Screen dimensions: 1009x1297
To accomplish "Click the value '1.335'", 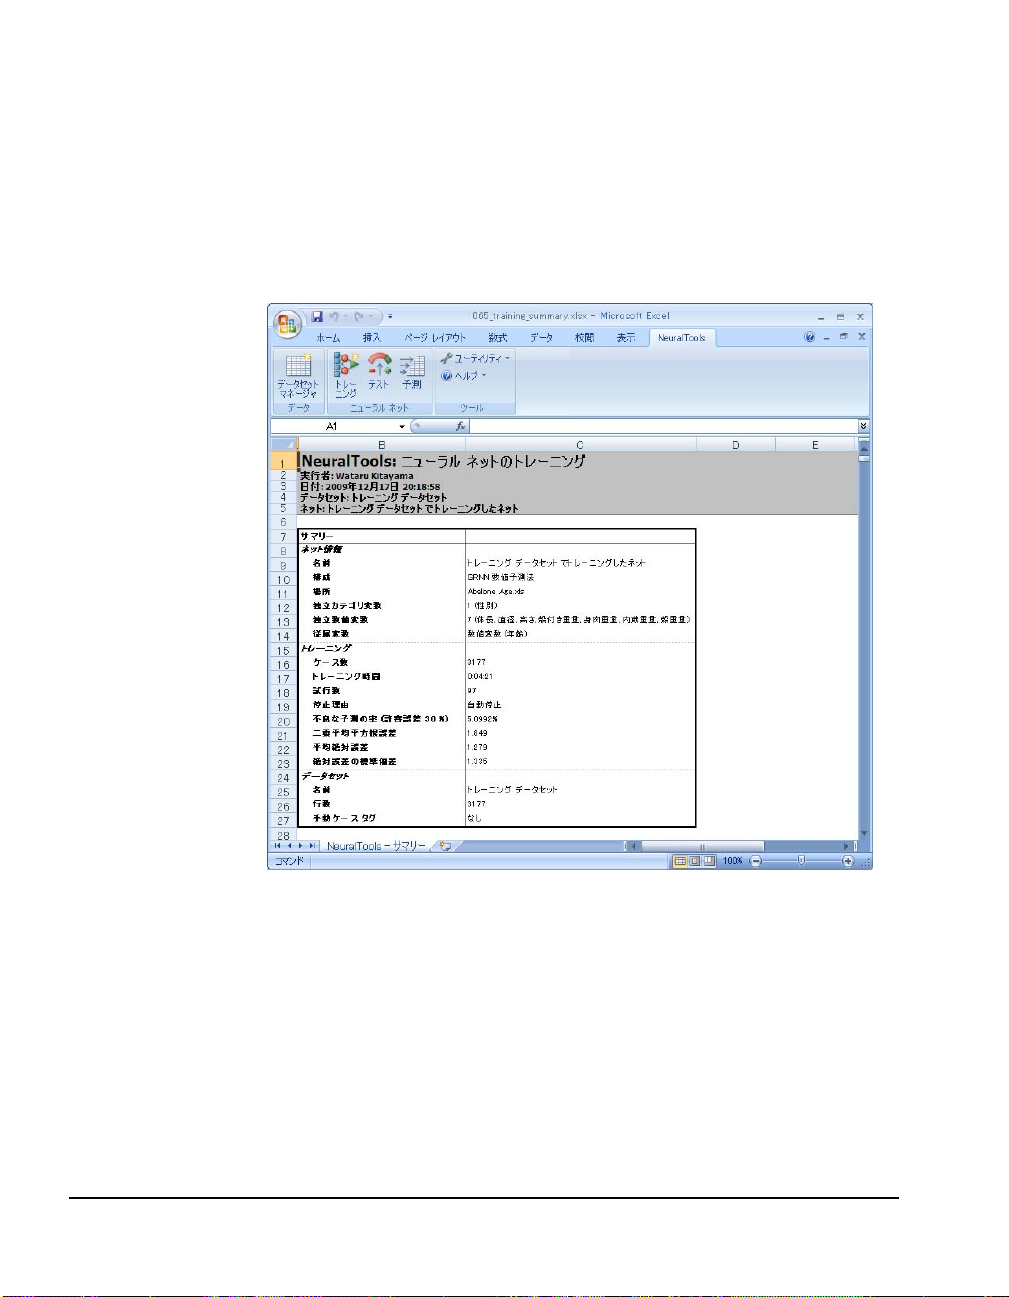I will pos(477,761).
